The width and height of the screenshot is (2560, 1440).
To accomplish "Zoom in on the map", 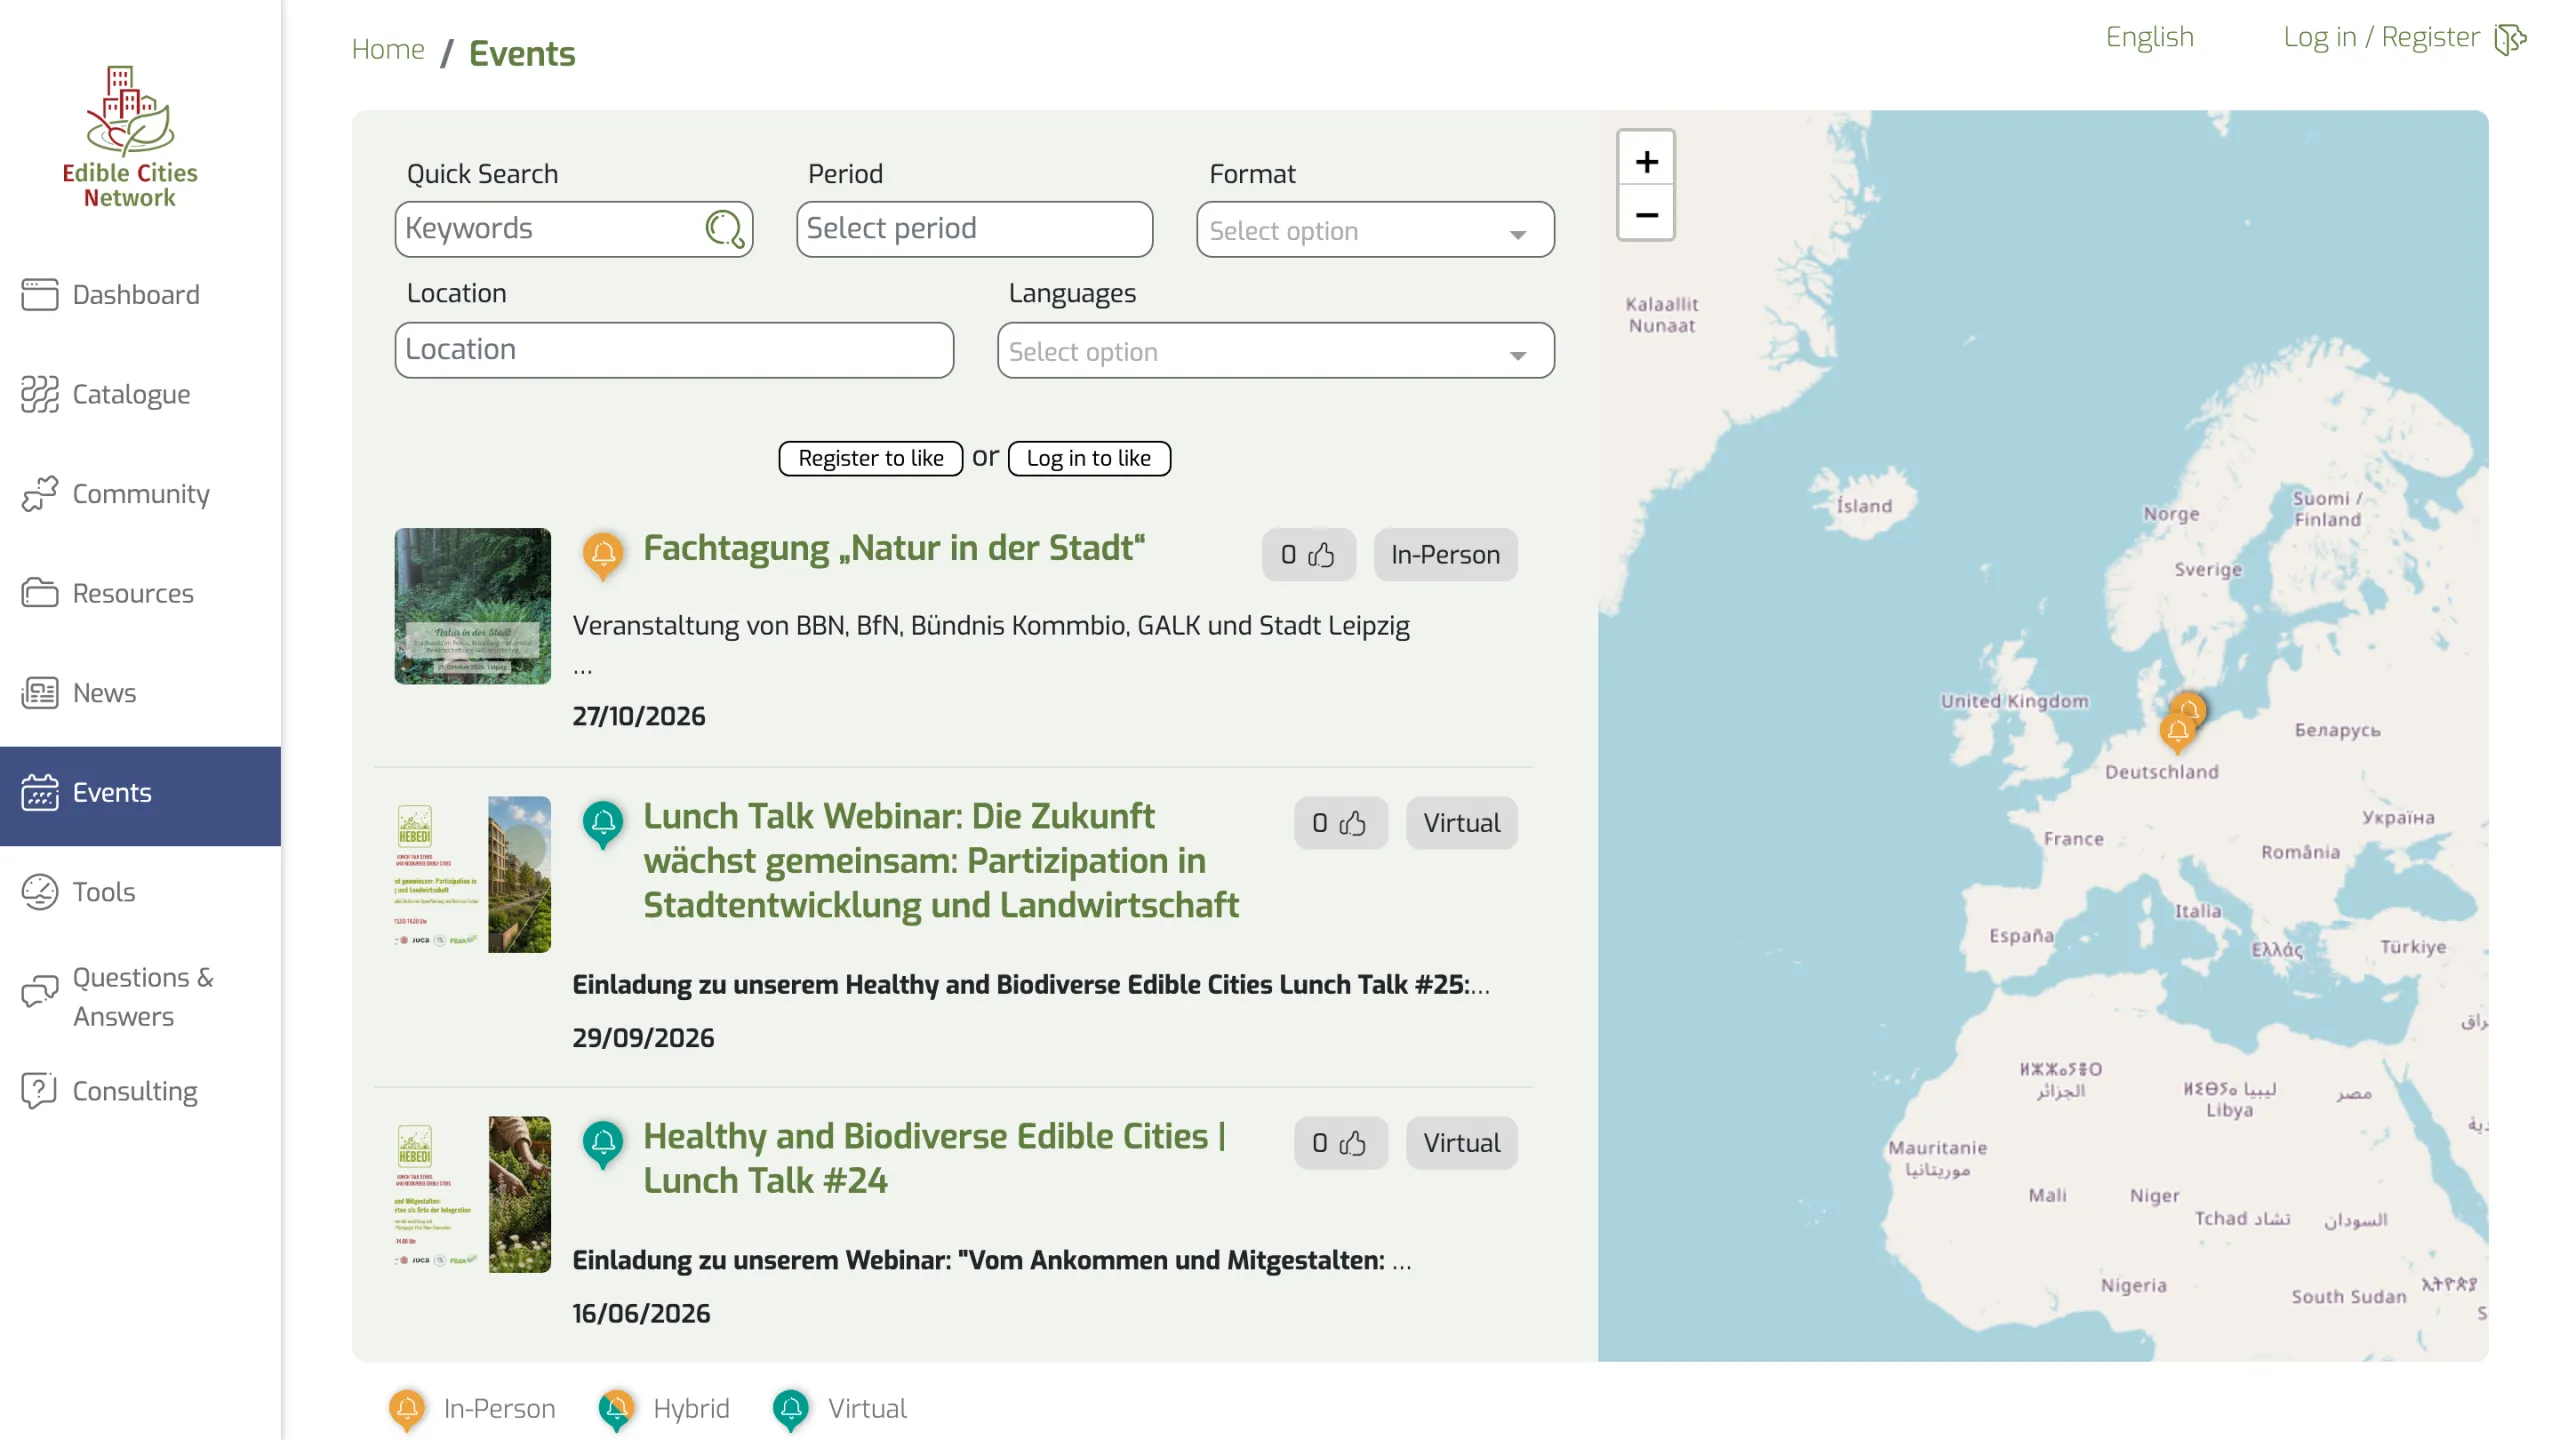I will pos(1646,161).
